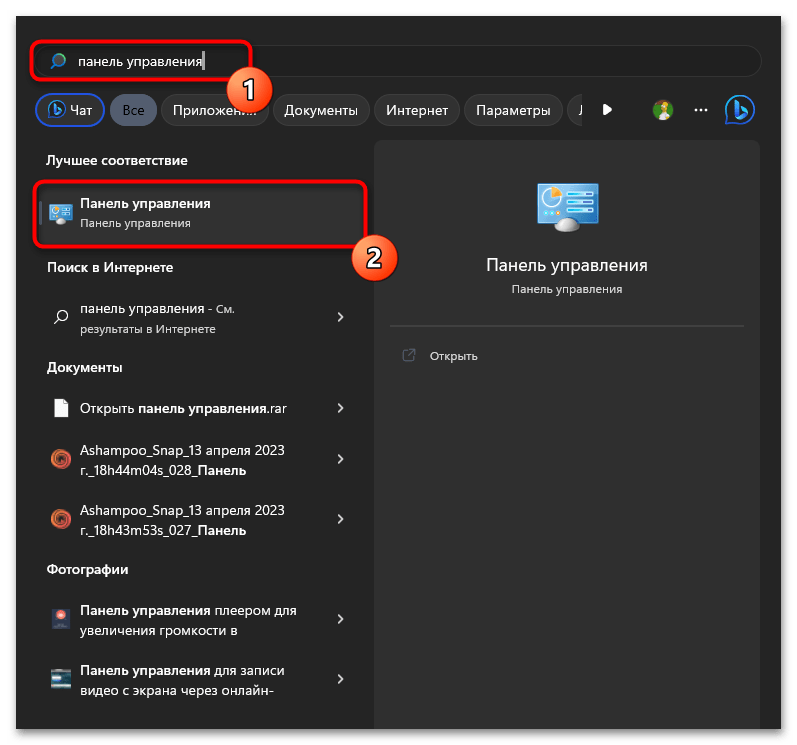797x745 pixels.
Task: Open 'Открыть панель управления.rar' document
Action: coord(200,408)
